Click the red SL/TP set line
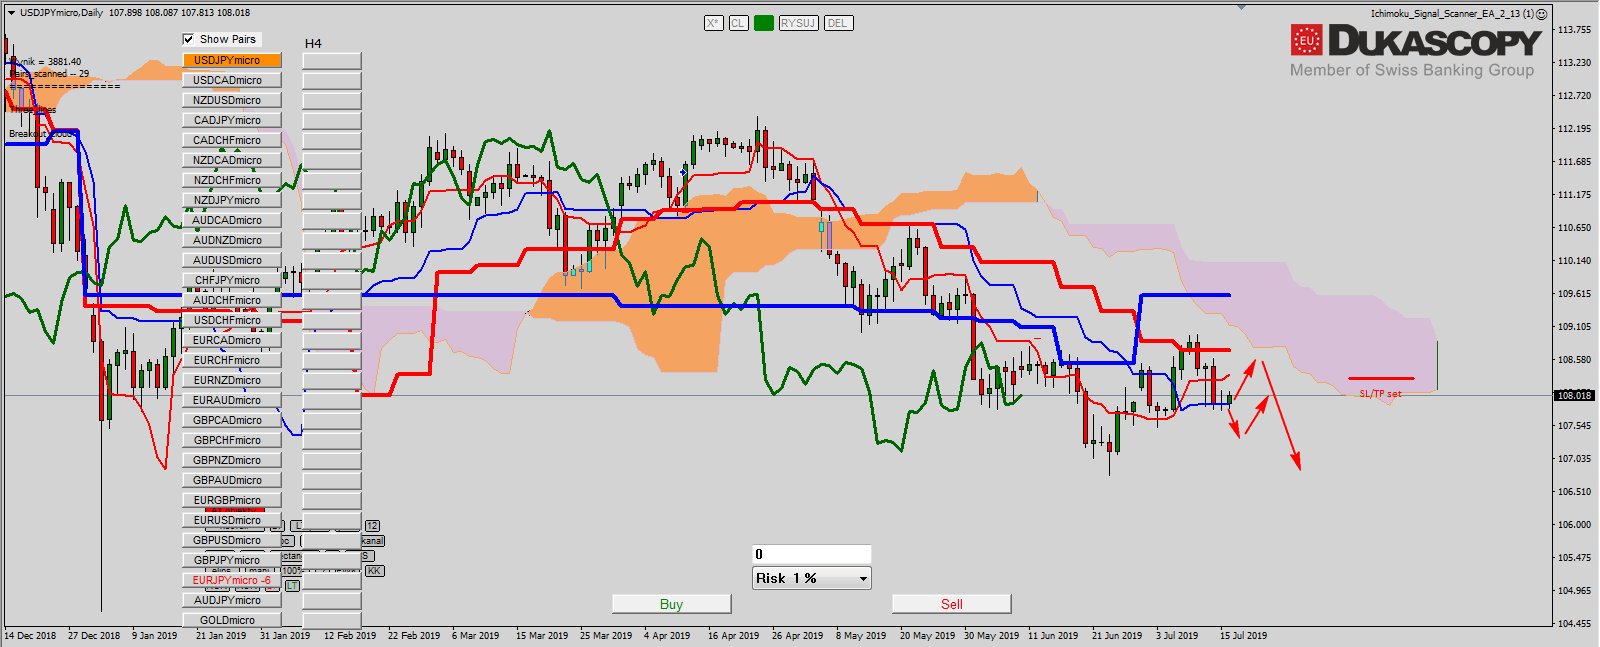Screen dimensions: 1600x647 1381,379
